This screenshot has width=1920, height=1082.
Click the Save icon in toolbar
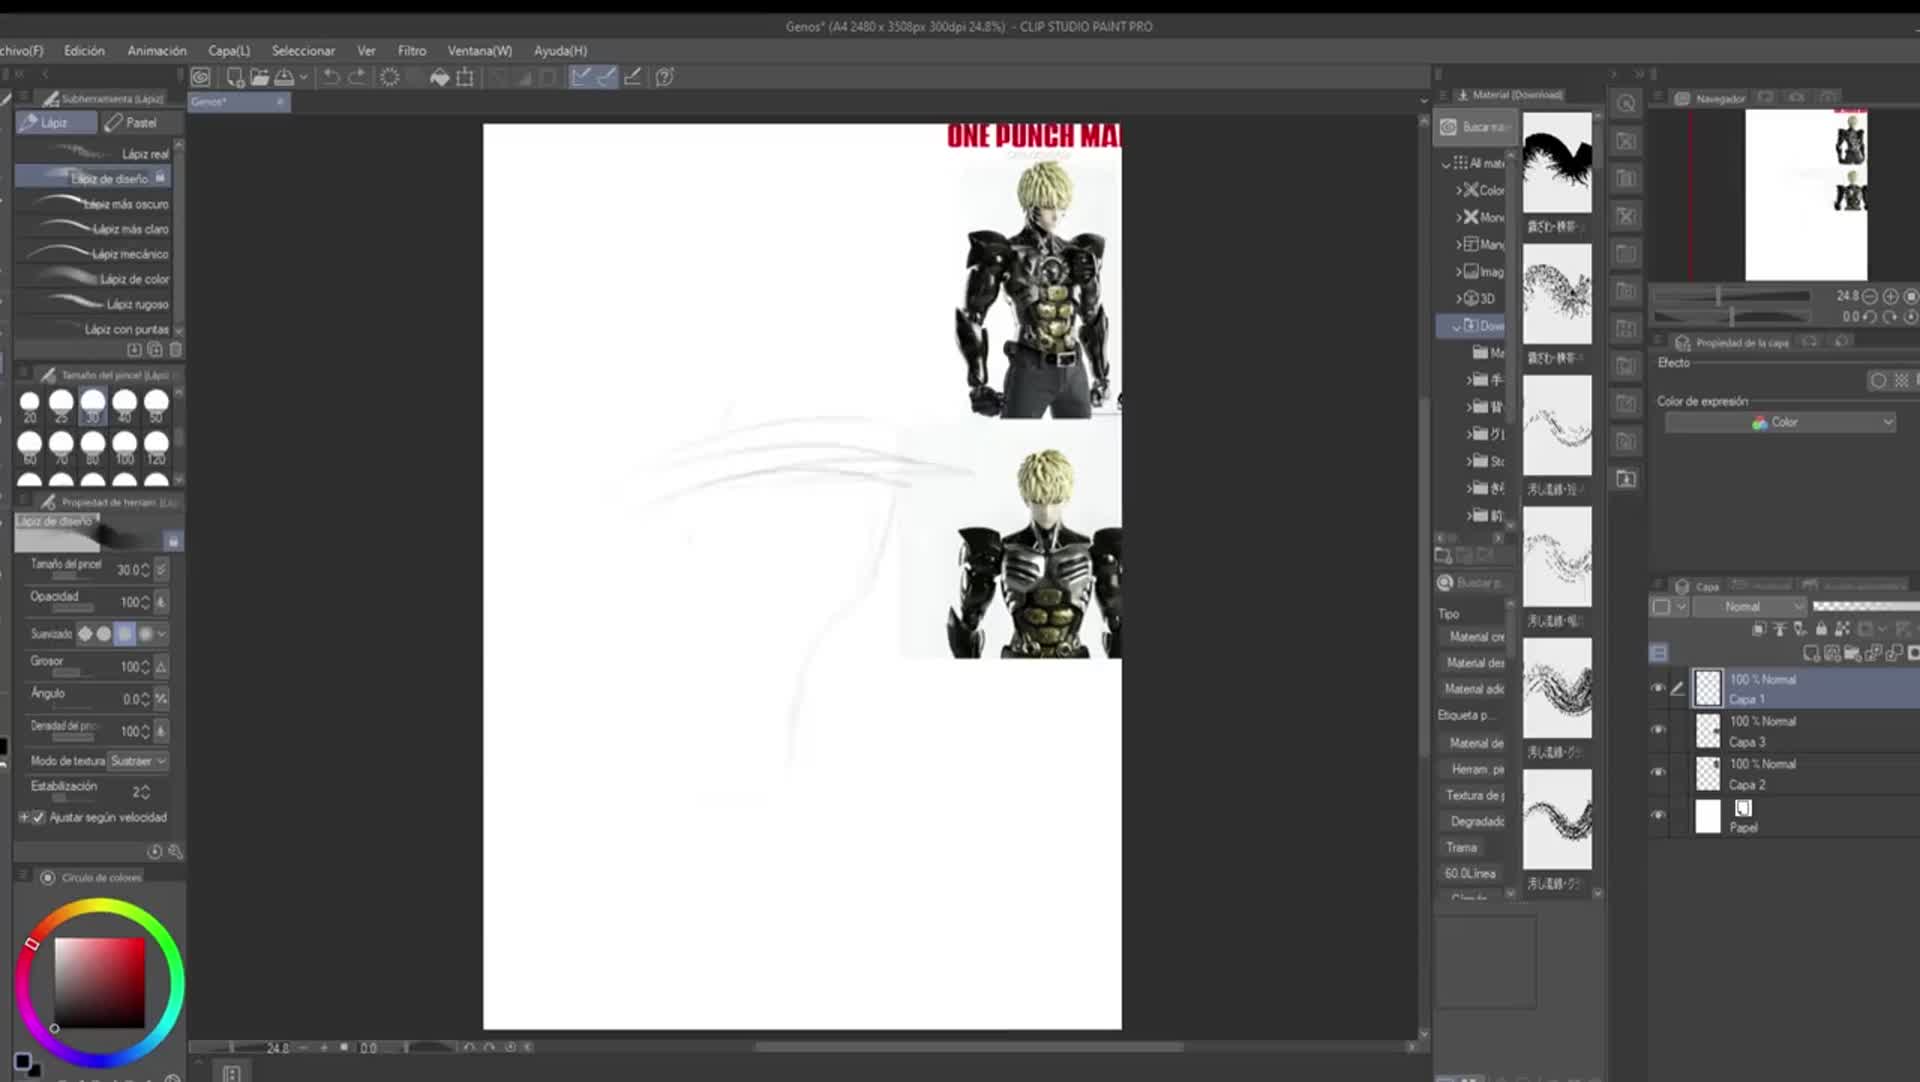(285, 77)
